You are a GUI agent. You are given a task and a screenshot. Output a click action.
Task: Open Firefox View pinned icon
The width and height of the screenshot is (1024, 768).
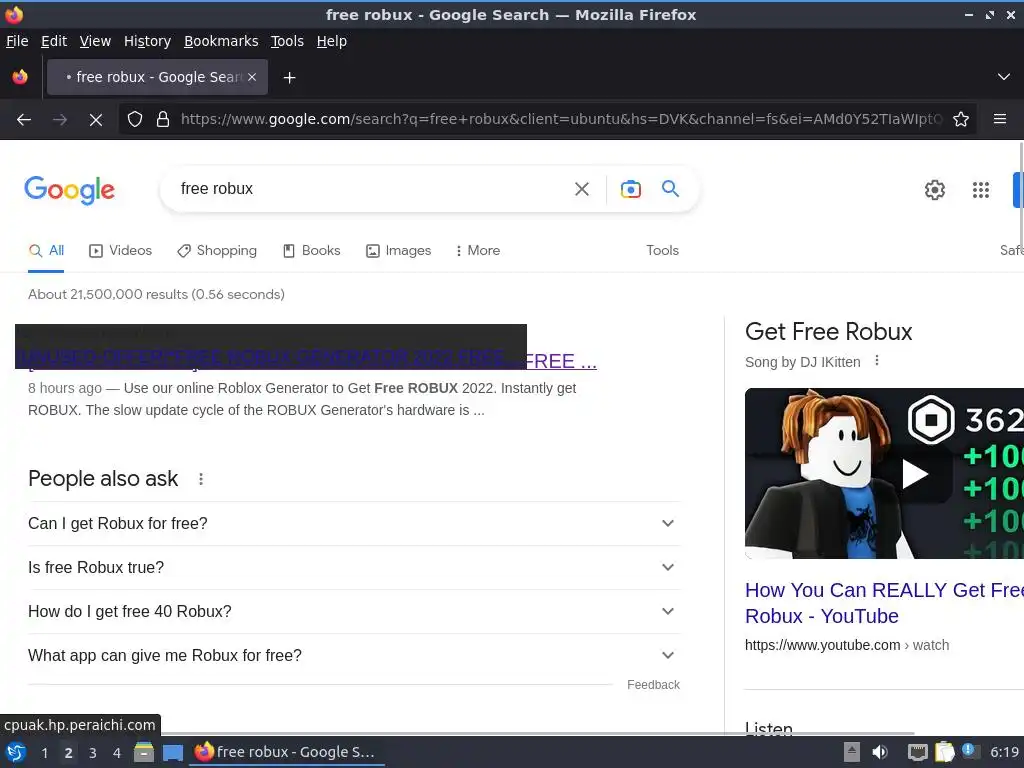coord(20,77)
